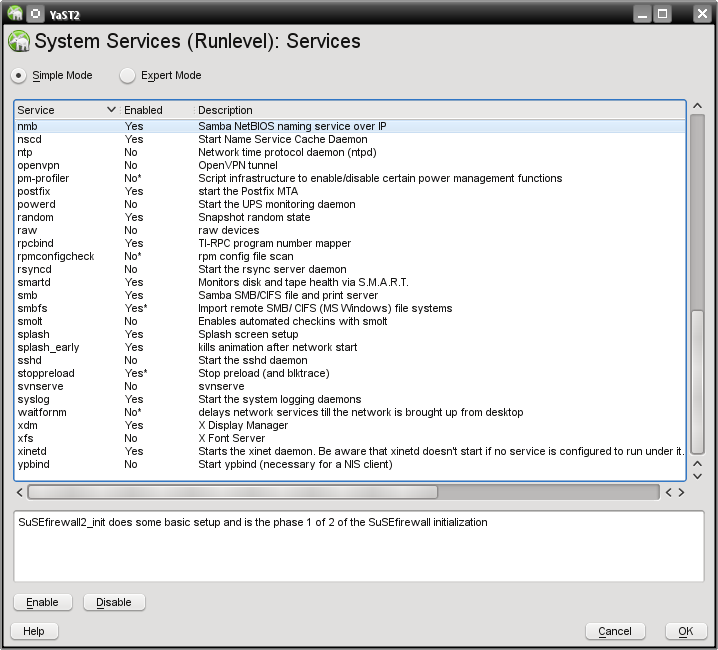Click the Enable button
The height and width of the screenshot is (650, 718).
[x=43, y=602]
